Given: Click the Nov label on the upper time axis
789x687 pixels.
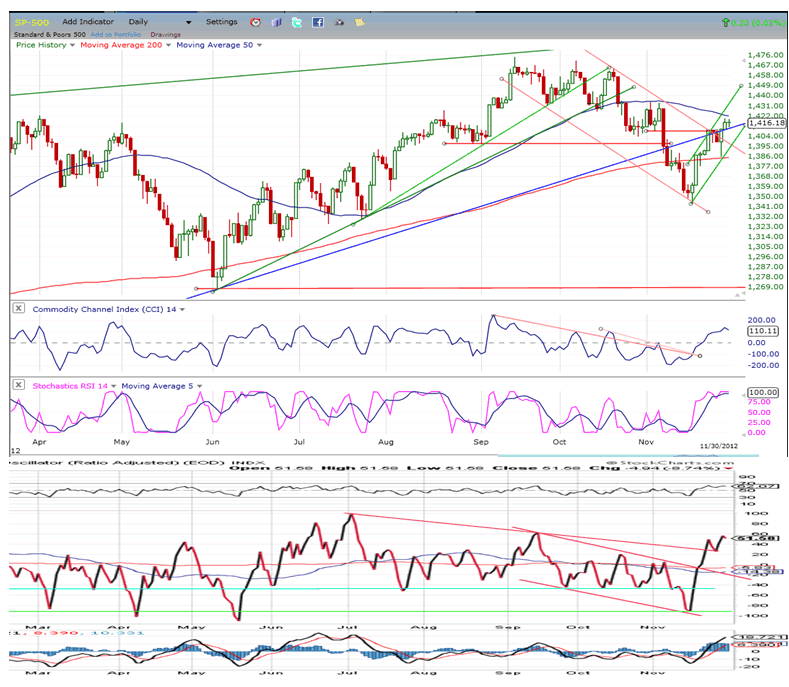Looking at the screenshot, I should [646, 441].
